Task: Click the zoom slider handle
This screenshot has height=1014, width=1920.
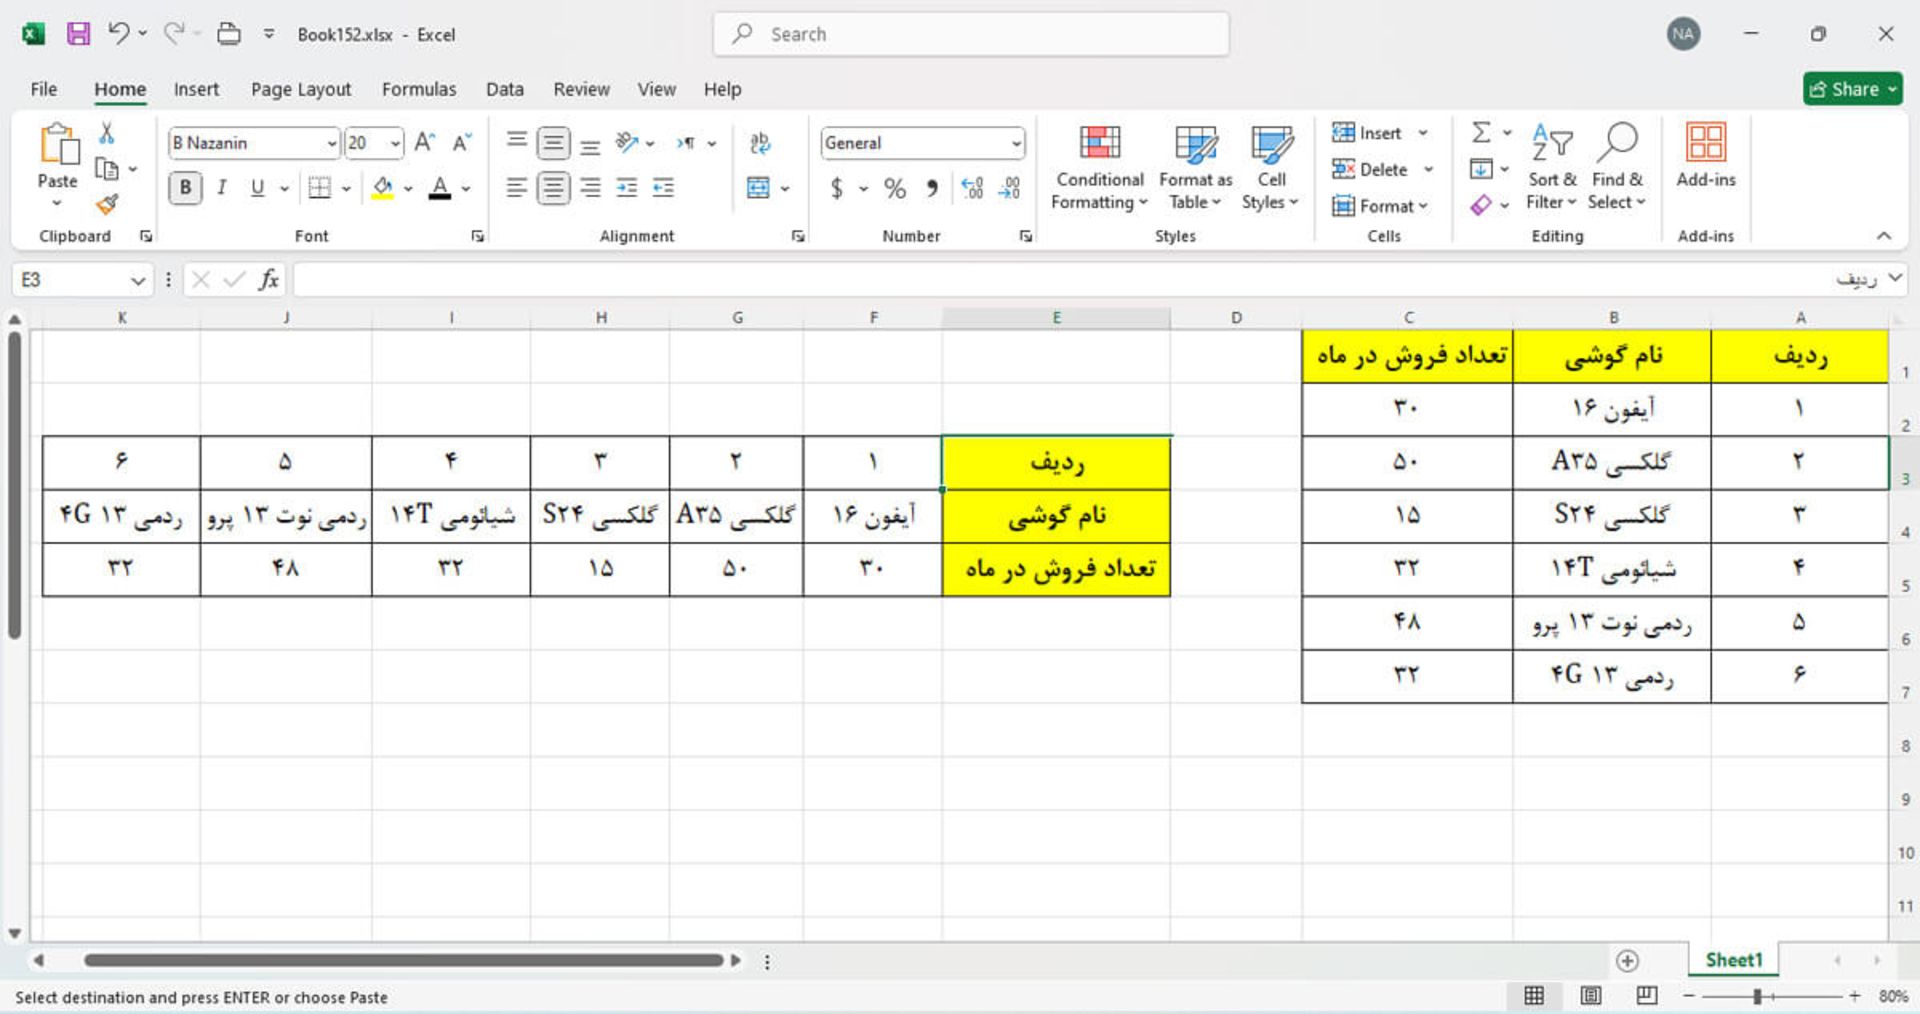Action: pyautogui.click(x=1757, y=996)
